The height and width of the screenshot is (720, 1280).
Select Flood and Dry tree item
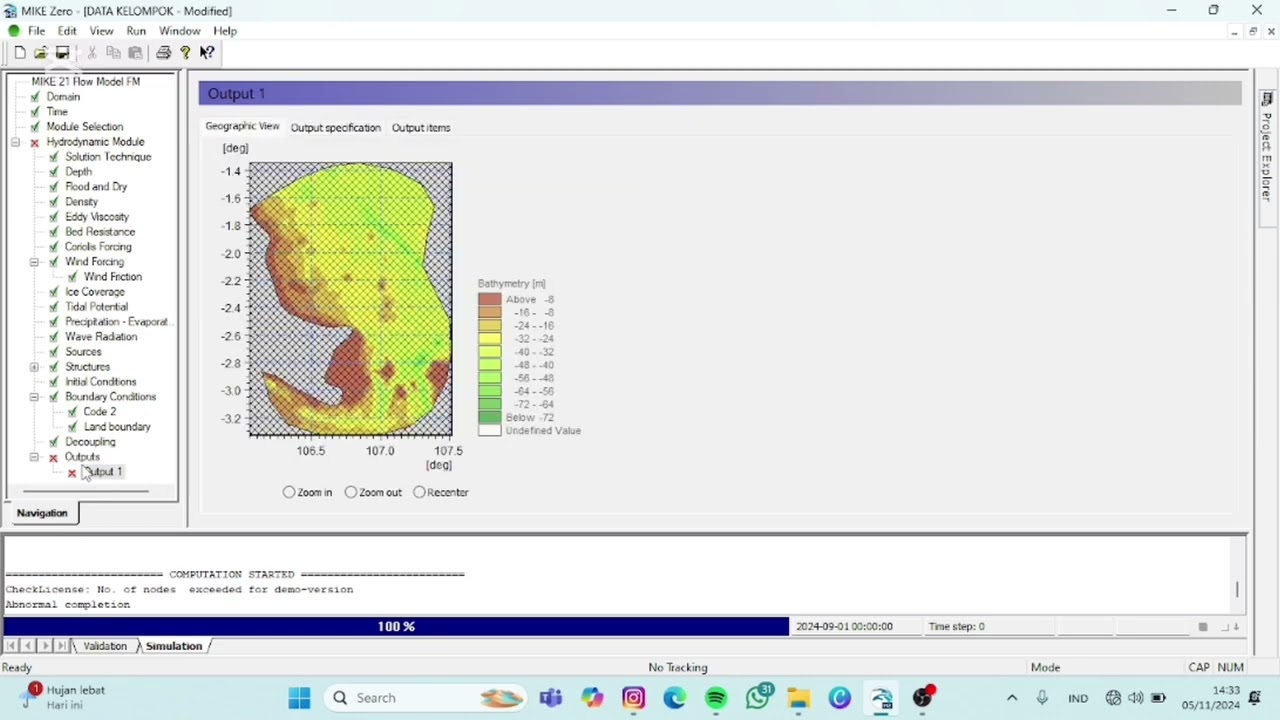(96, 187)
